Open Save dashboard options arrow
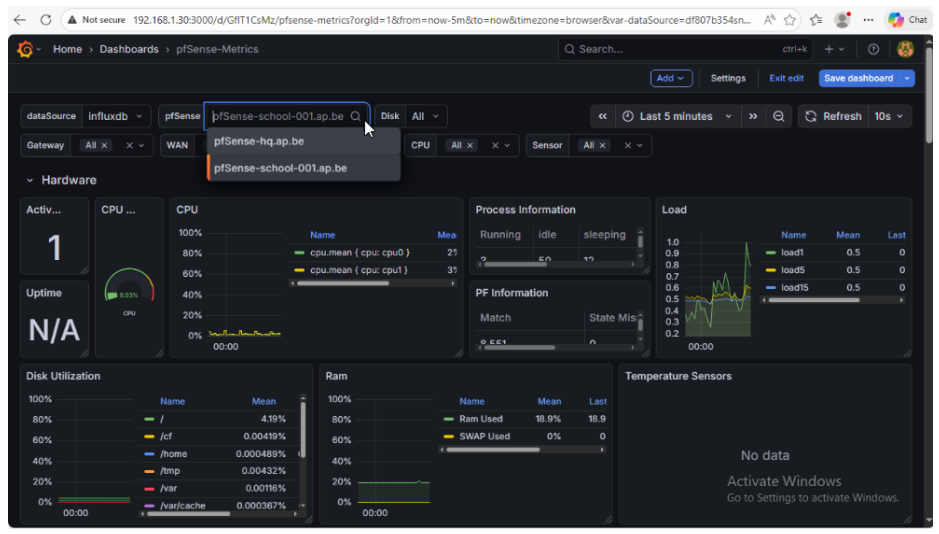Image resolution: width=939 pixels, height=534 pixels. [907, 78]
